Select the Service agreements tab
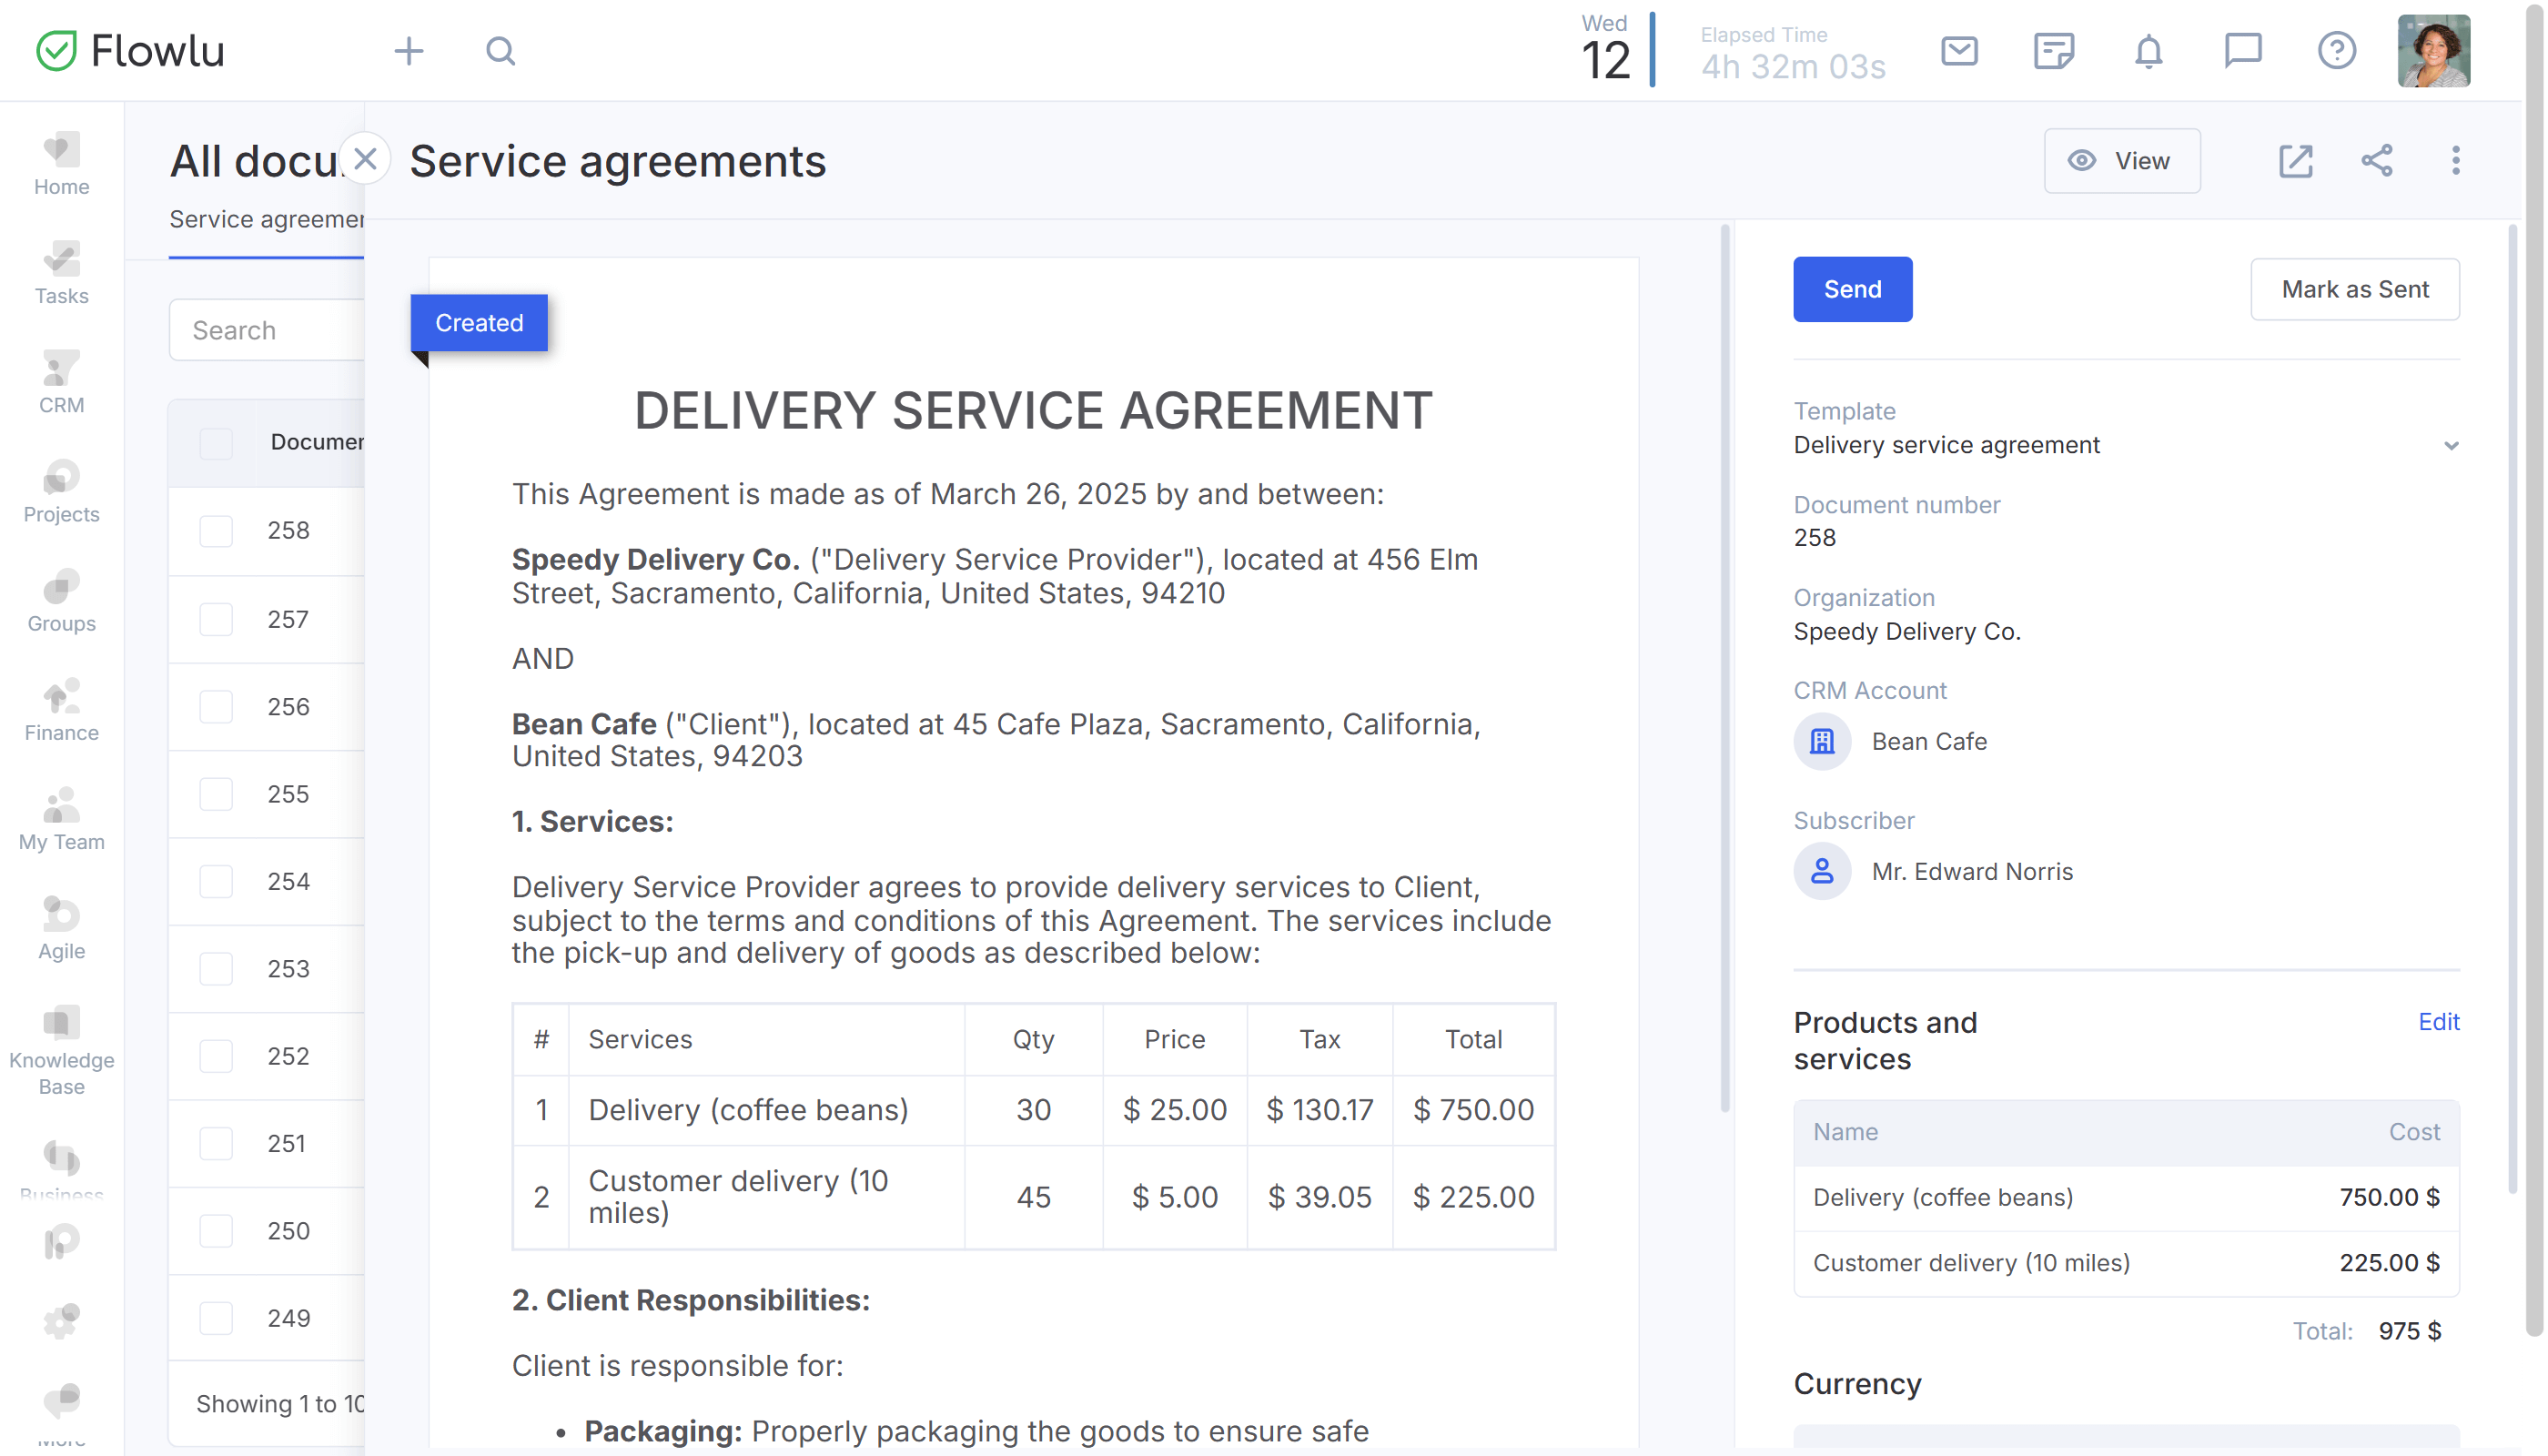Image resolution: width=2548 pixels, height=1456 pixels. (x=265, y=220)
